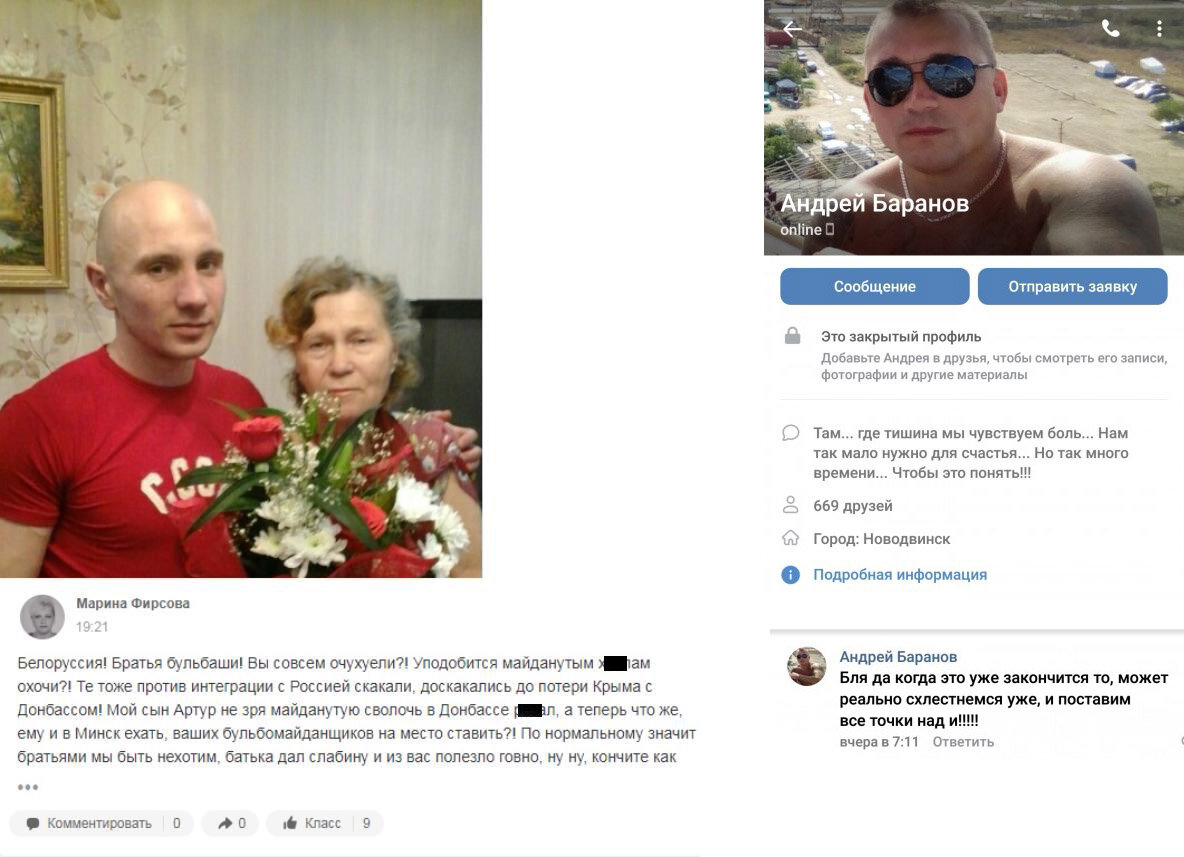This screenshot has width=1184, height=857.
Task: Tap the friends count person icon
Action: click(791, 504)
